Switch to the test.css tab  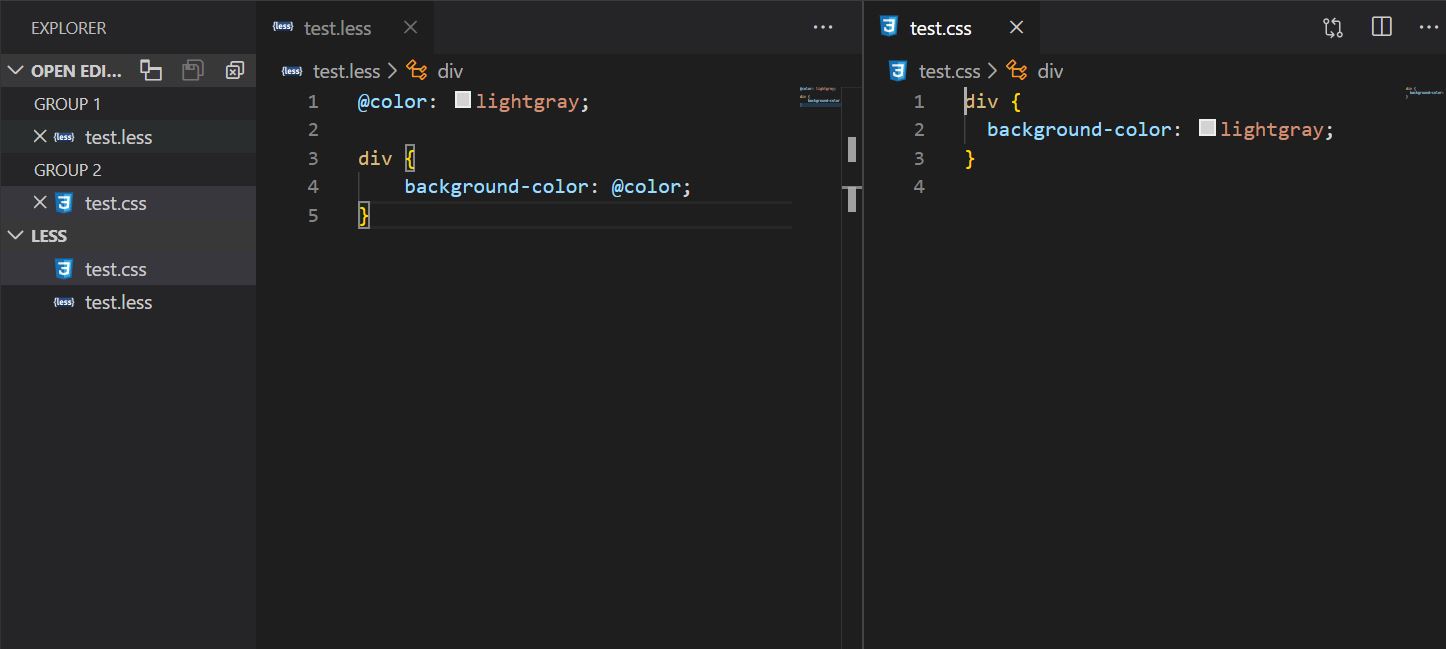(940, 27)
